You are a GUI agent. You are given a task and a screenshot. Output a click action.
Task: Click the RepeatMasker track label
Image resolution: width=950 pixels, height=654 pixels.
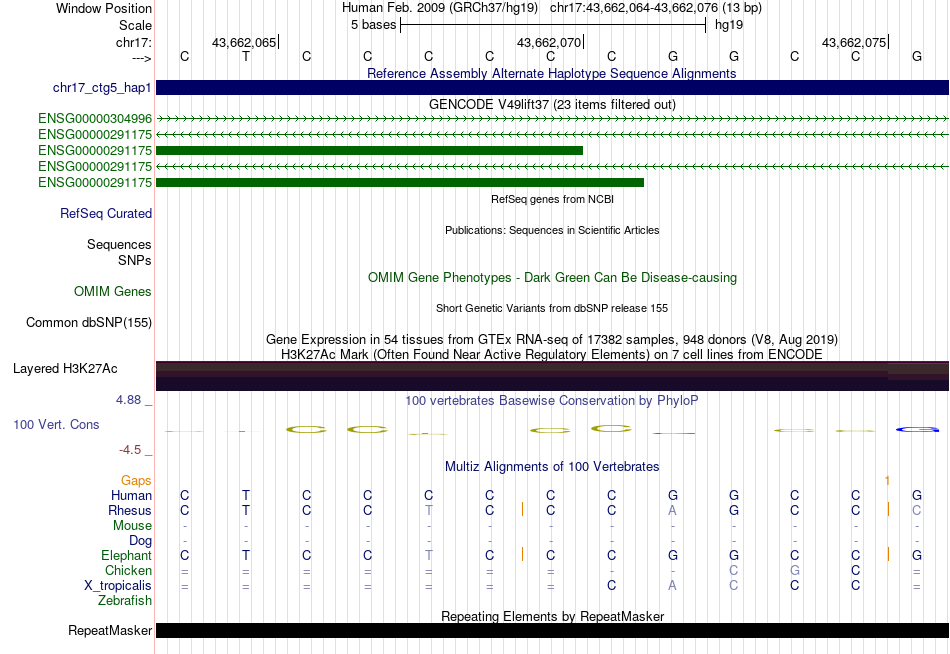(110, 630)
